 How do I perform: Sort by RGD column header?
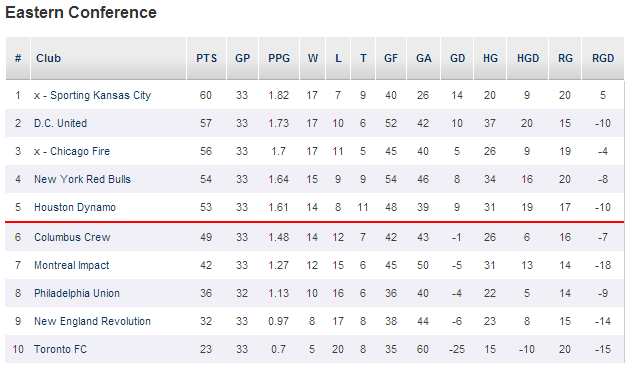click(603, 58)
